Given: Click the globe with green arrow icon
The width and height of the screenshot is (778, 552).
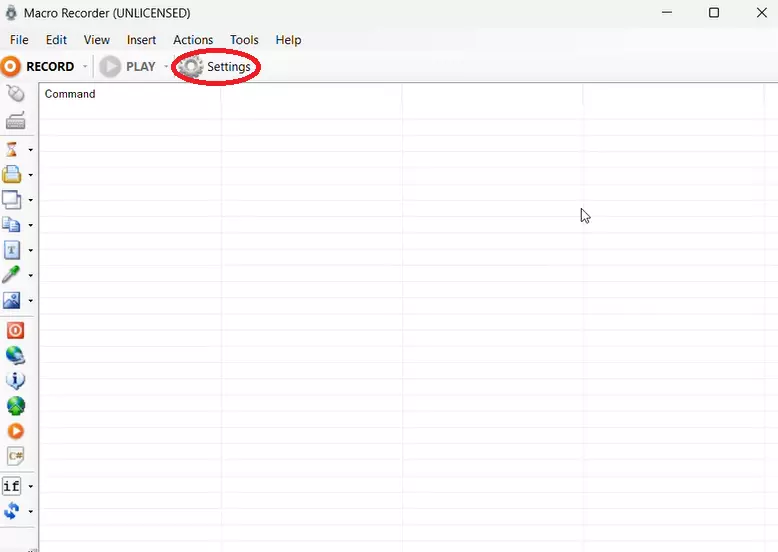Looking at the screenshot, I should 16,406.
